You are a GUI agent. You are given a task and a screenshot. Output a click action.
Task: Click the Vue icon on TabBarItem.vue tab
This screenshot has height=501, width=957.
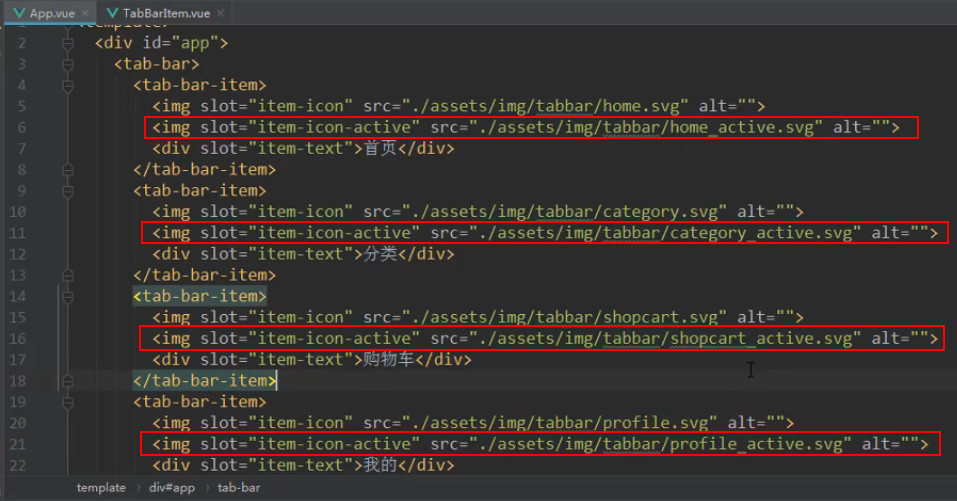(x=112, y=13)
